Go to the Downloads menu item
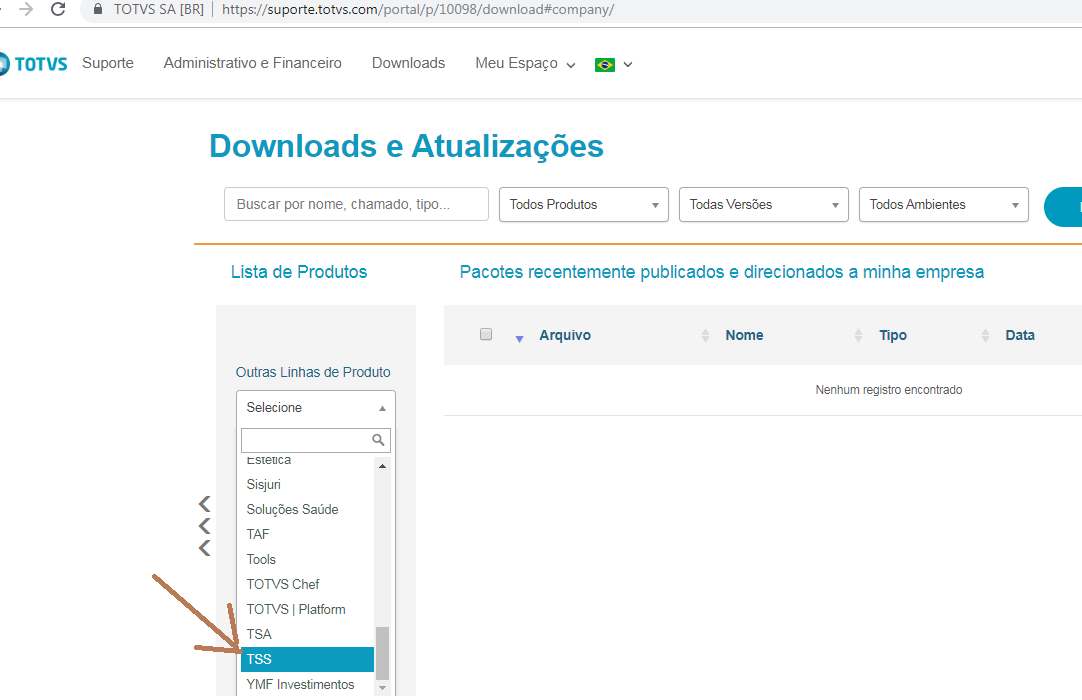 pos(409,63)
